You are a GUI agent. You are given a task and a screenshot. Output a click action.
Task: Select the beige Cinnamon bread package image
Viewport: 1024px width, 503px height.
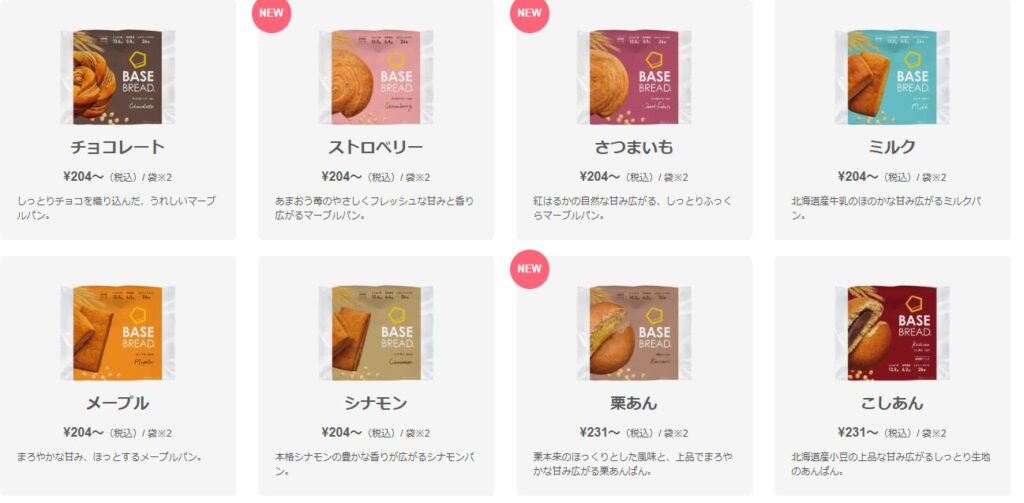pos(376,333)
